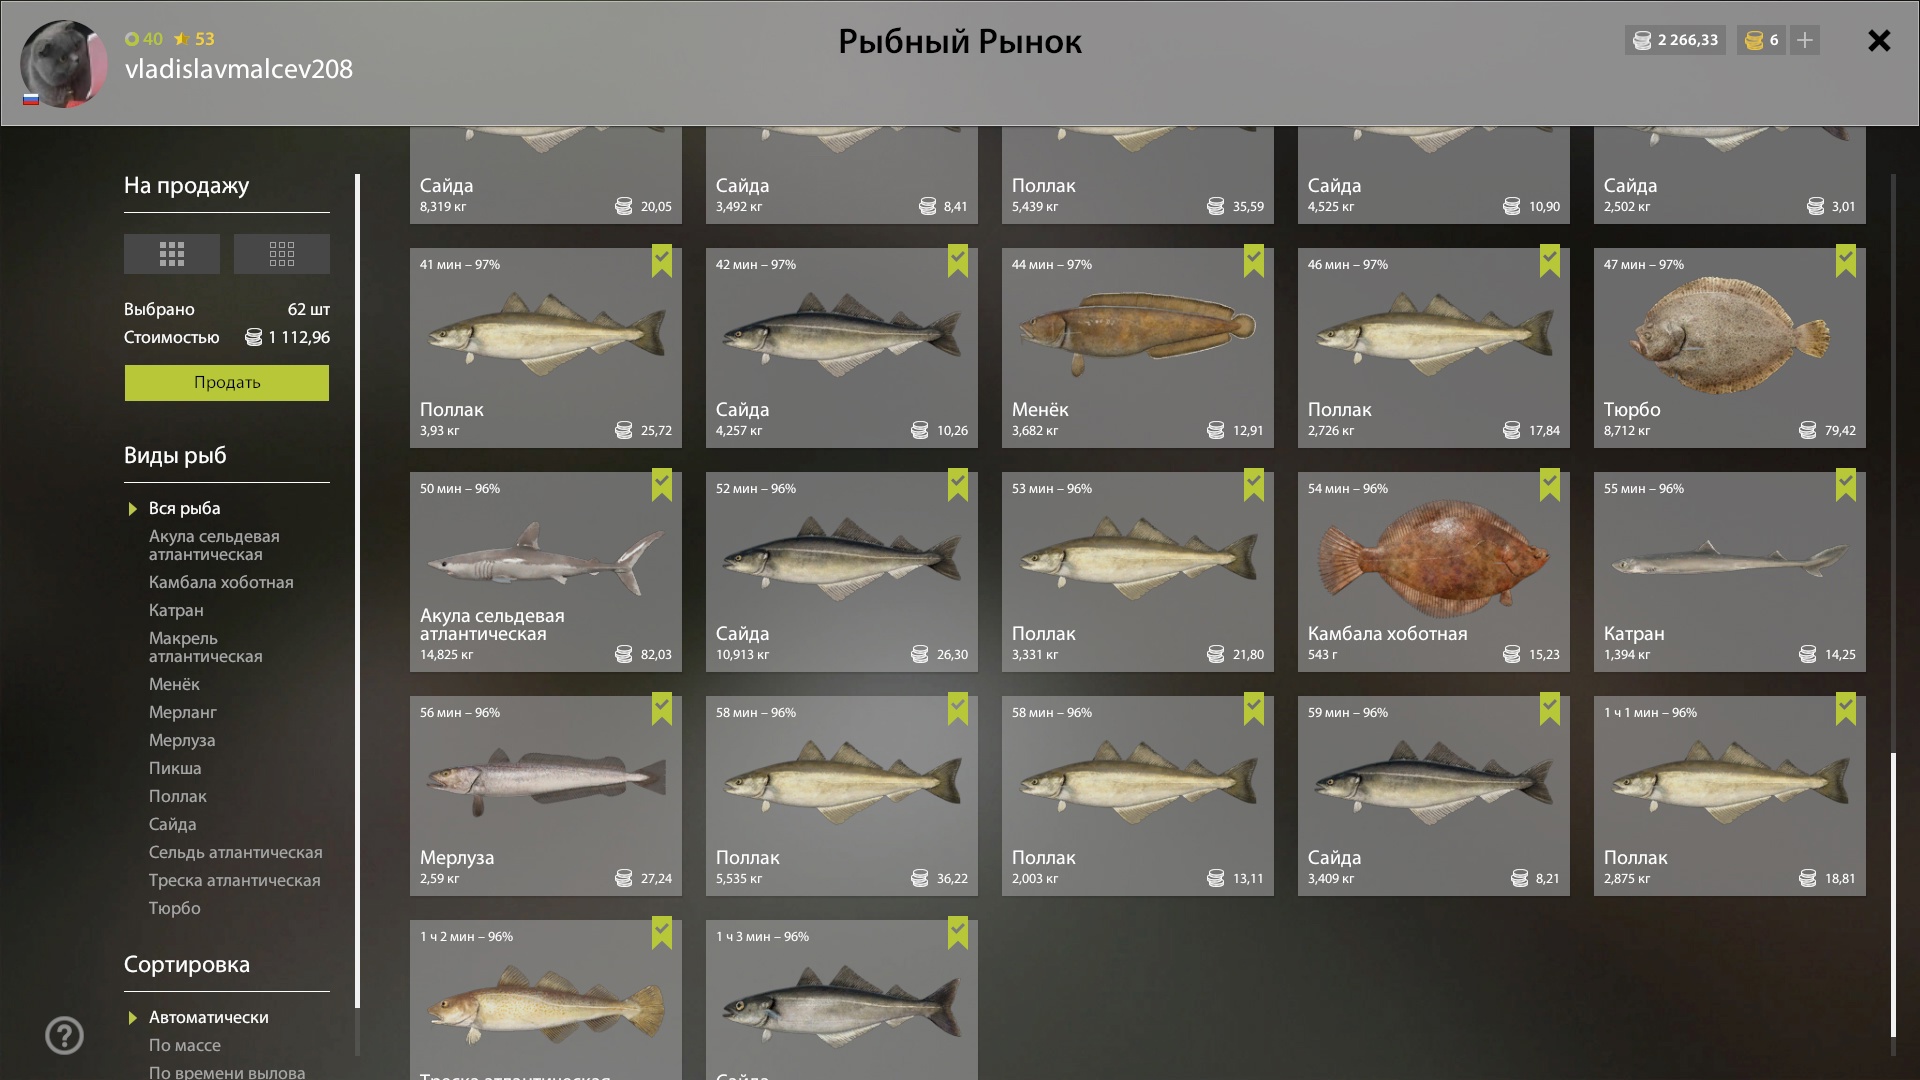Image resolution: width=1920 pixels, height=1080 pixels.
Task: Filter the list by Треска атлантическая
Action: pos(234,880)
